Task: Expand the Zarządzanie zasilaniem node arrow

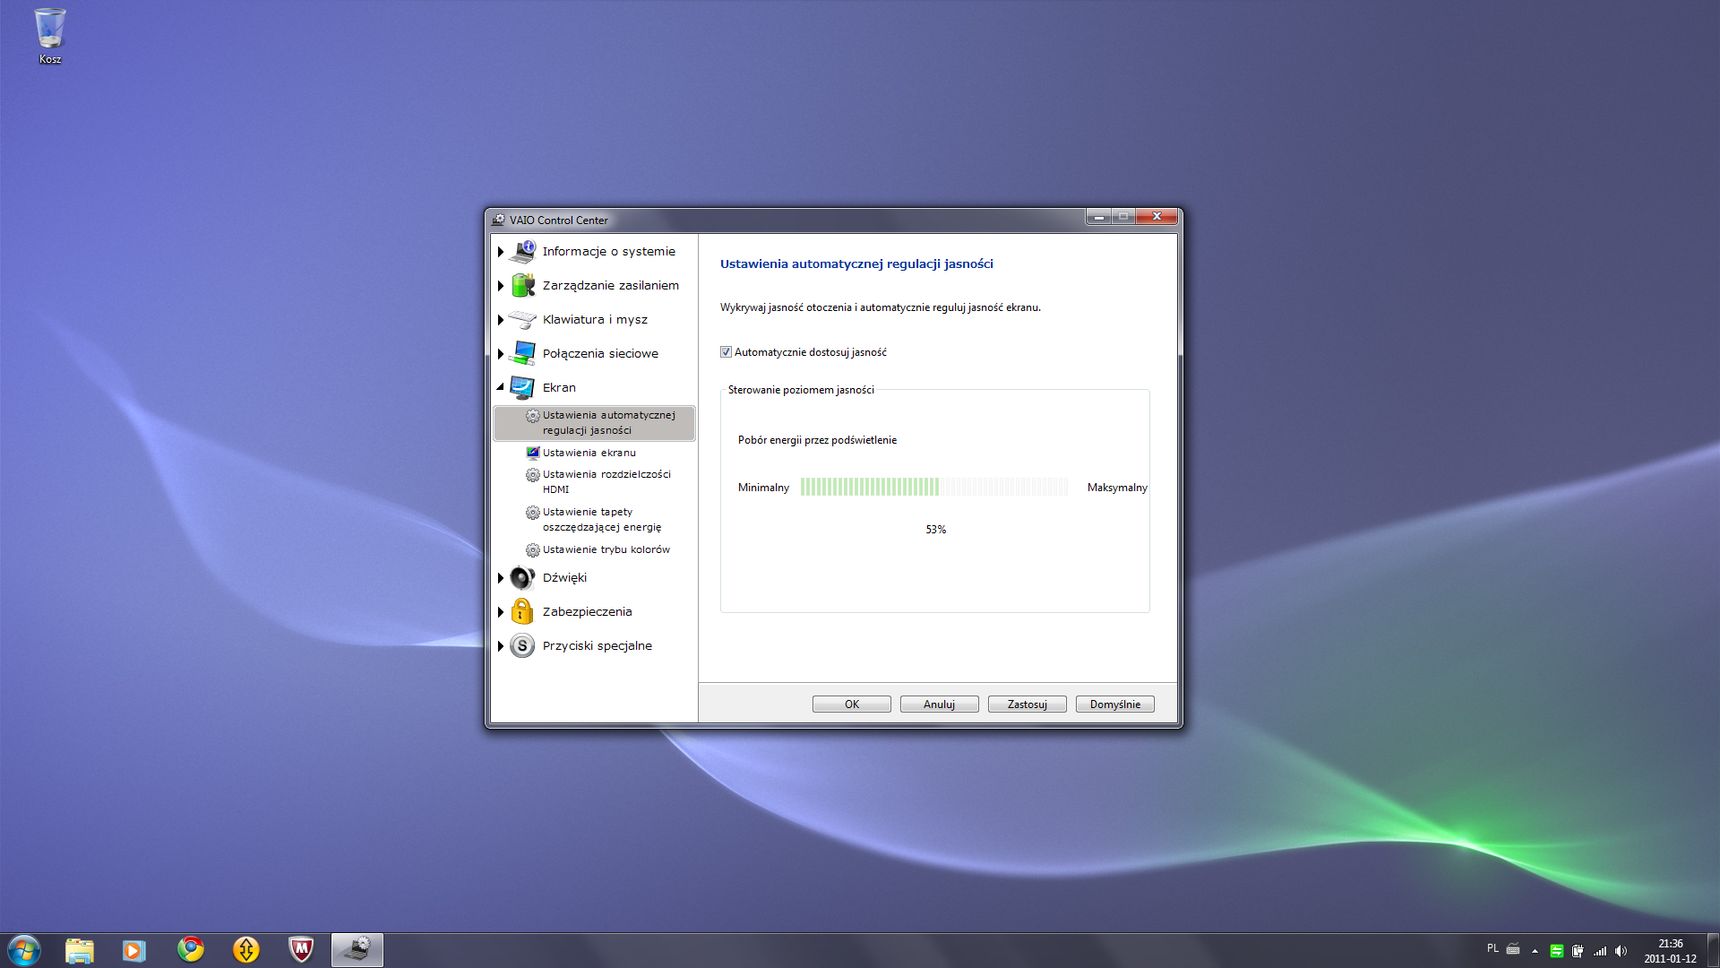Action: [x=501, y=286]
